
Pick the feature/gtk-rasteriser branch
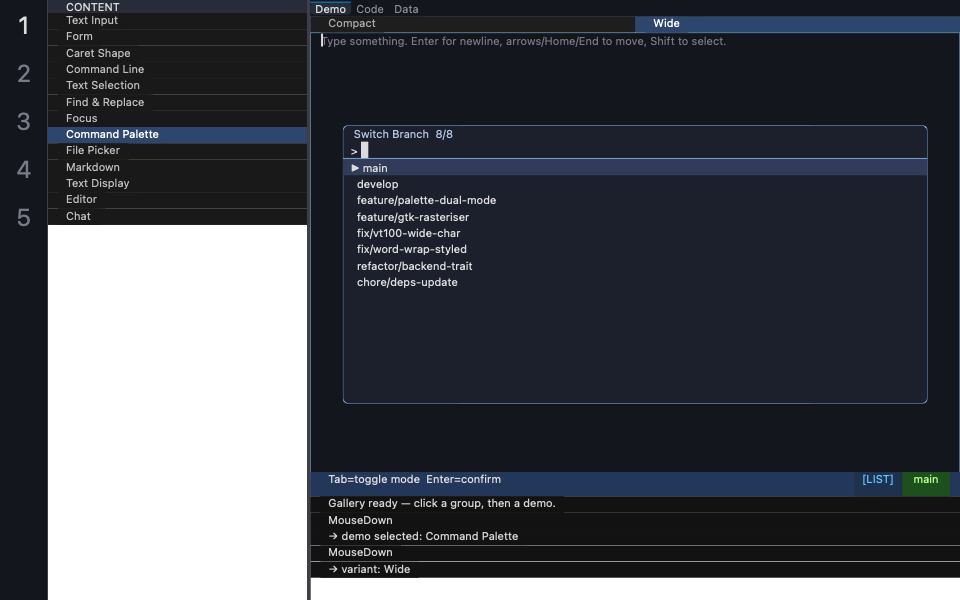click(636, 217)
